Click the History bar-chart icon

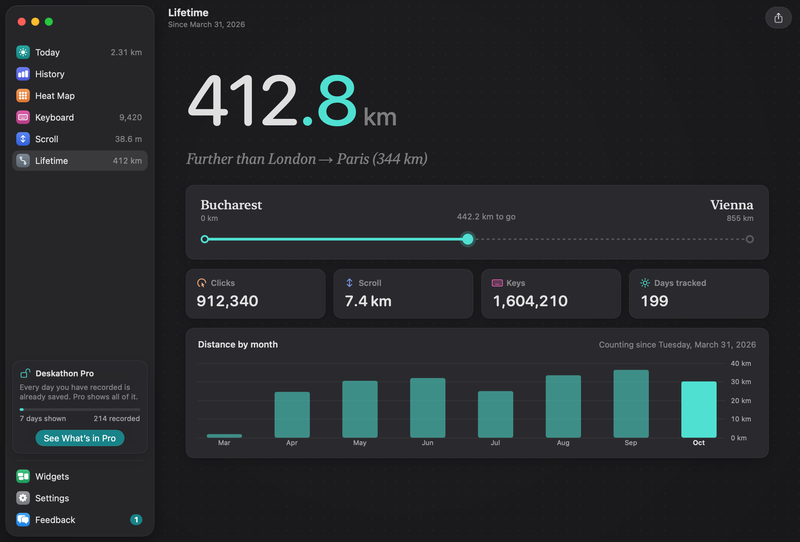click(x=23, y=74)
